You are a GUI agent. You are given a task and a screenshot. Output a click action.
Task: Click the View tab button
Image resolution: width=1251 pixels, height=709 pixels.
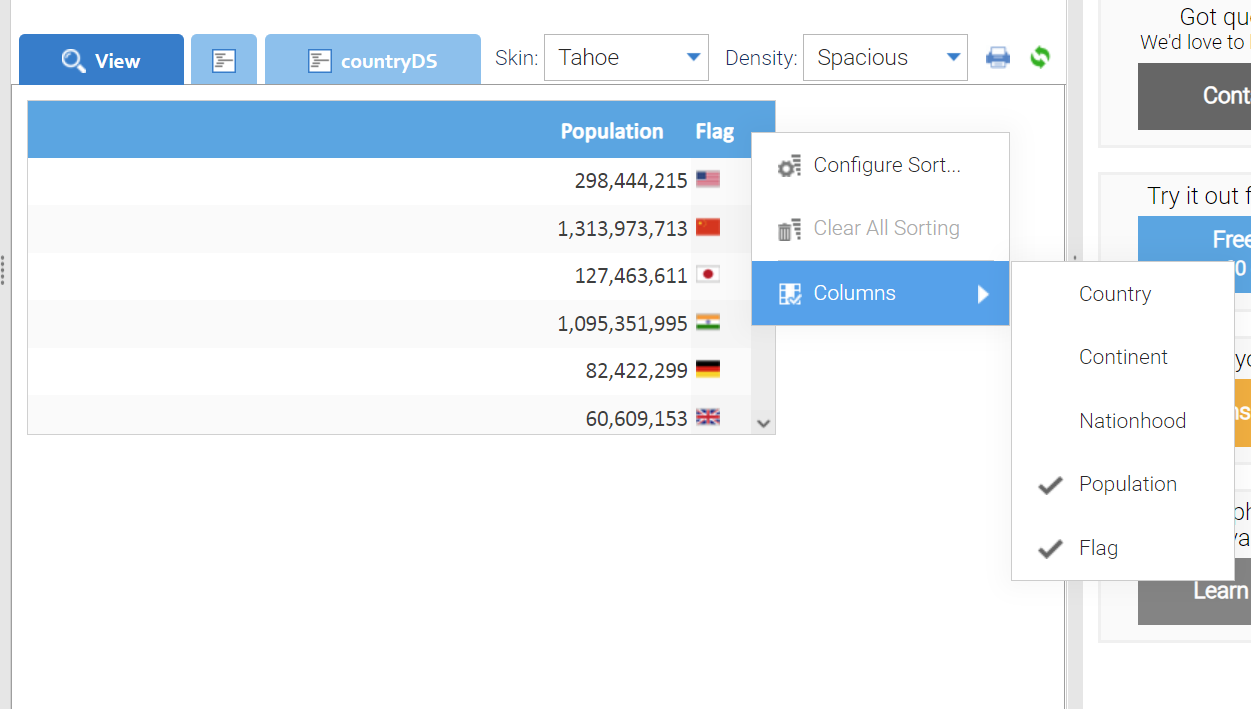click(x=102, y=61)
